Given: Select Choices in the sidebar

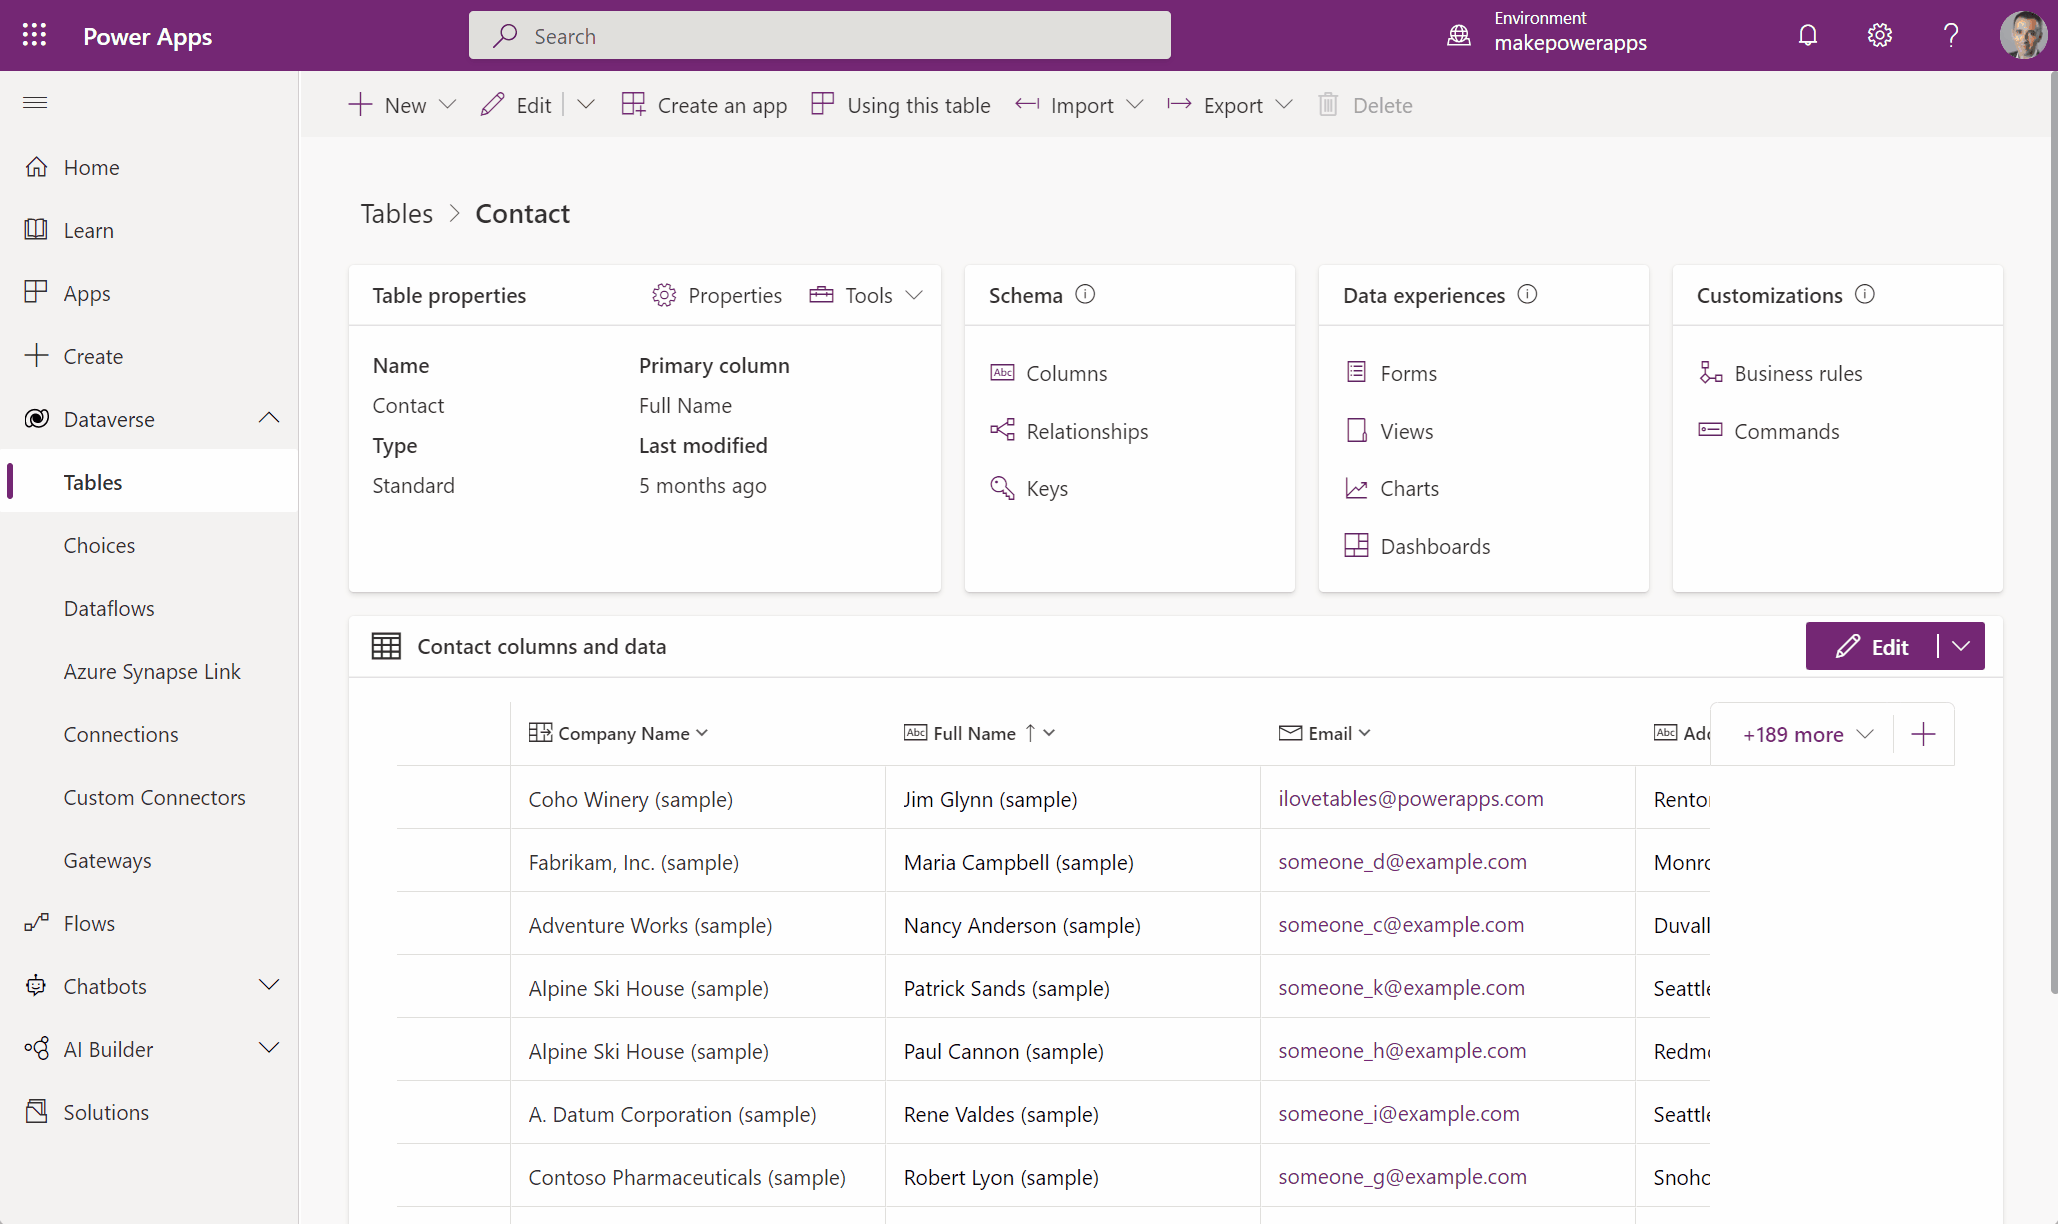Looking at the screenshot, I should point(99,545).
